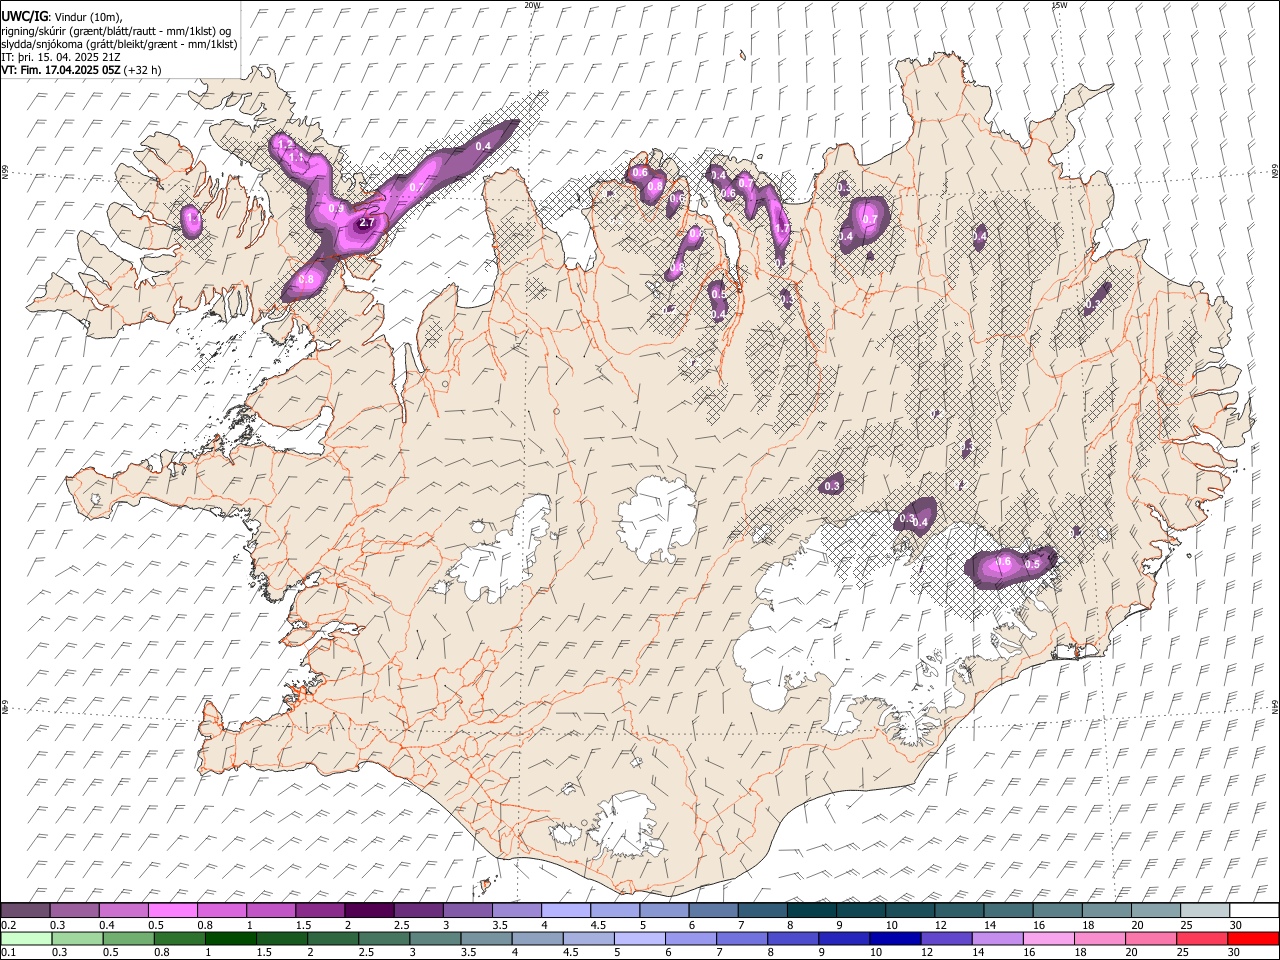This screenshot has height=960, width=1280.
Task: Select the bright pink 0.5 swatch, upper legend
Action: click(172, 911)
